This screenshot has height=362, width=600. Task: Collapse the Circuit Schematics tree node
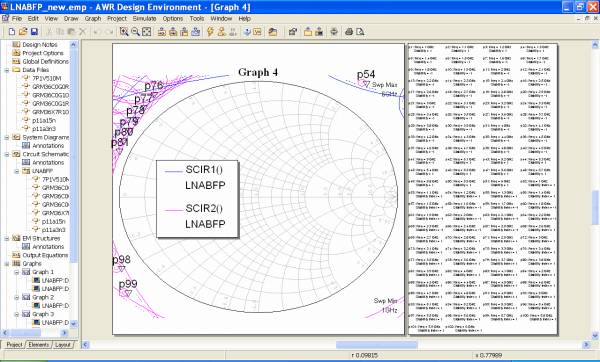point(7,154)
